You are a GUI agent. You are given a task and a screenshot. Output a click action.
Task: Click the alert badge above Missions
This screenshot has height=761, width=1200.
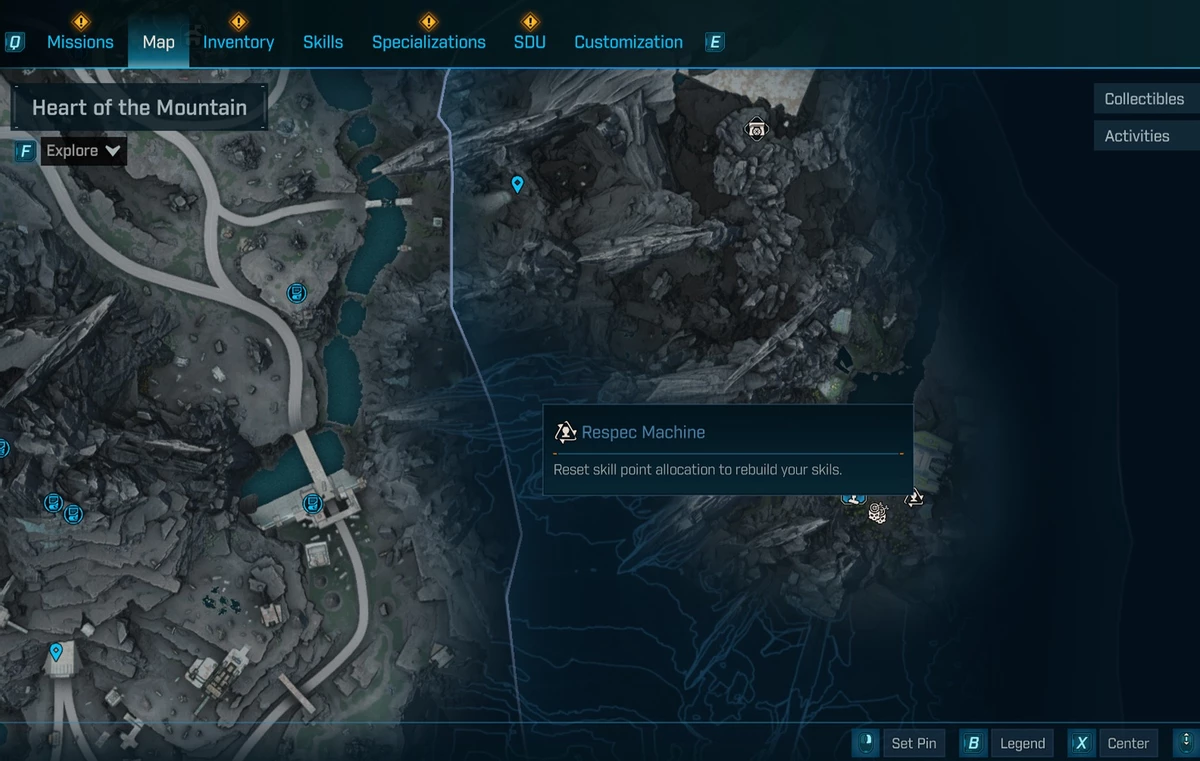coord(82,21)
